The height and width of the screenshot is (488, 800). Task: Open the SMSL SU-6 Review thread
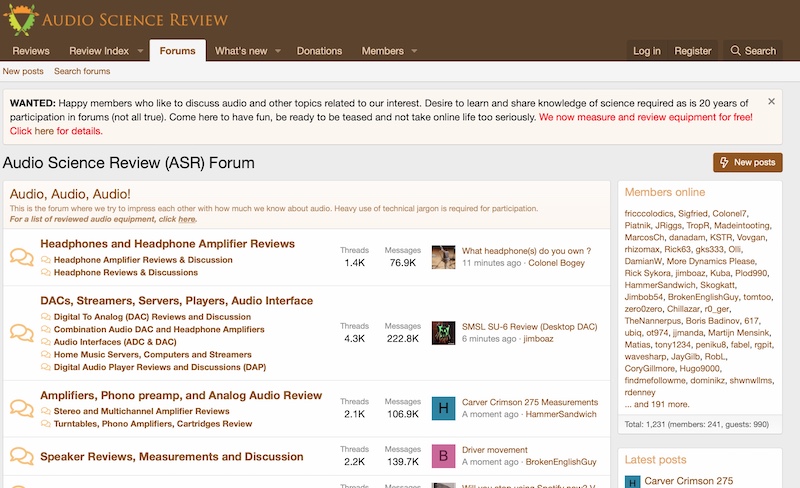[530, 327]
